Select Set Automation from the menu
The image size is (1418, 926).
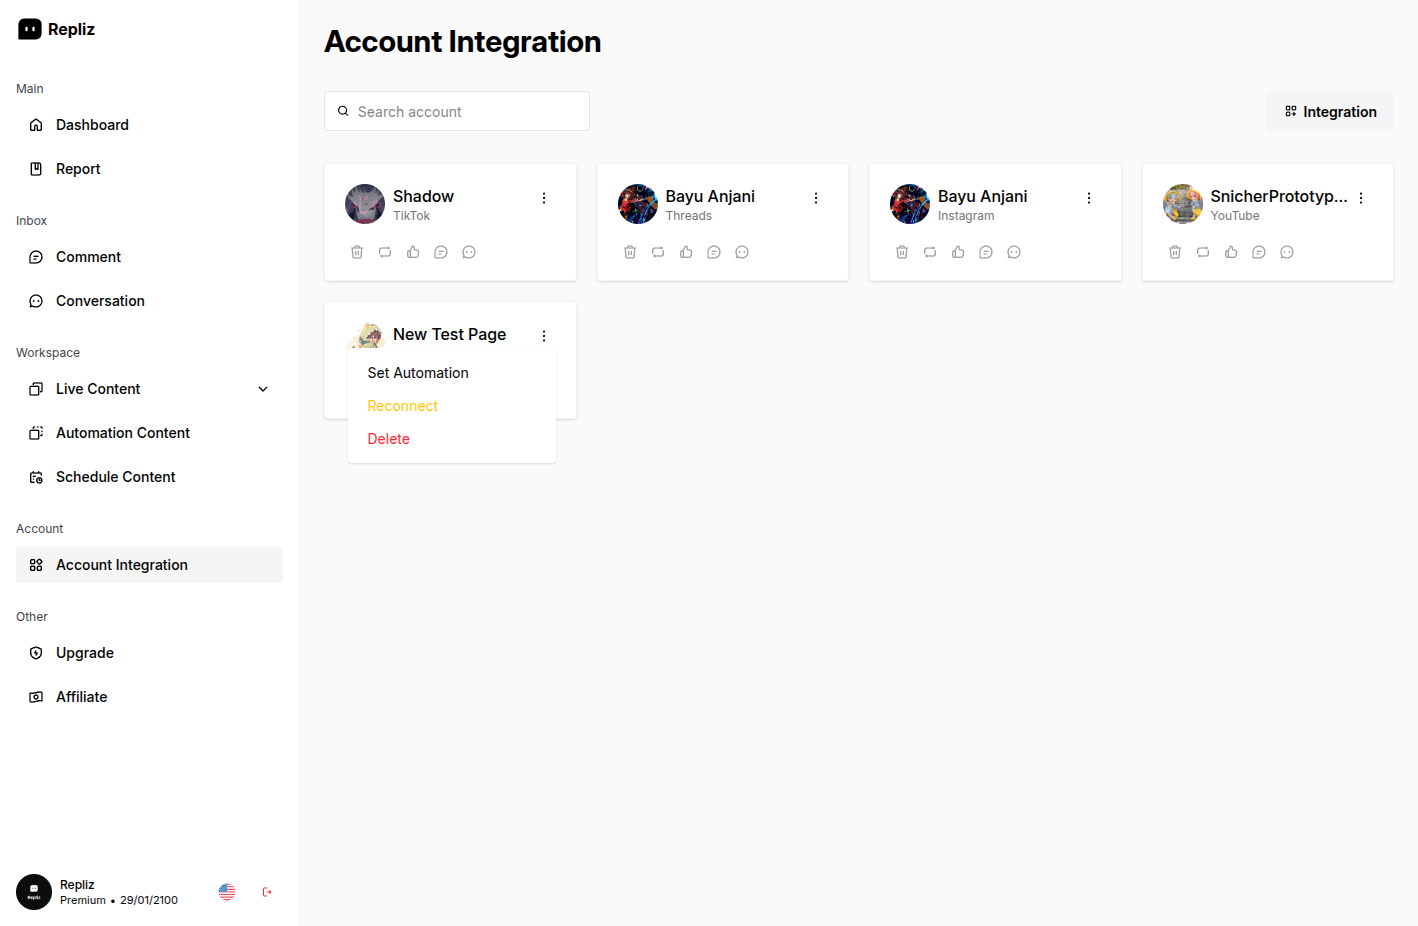pyautogui.click(x=418, y=373)
